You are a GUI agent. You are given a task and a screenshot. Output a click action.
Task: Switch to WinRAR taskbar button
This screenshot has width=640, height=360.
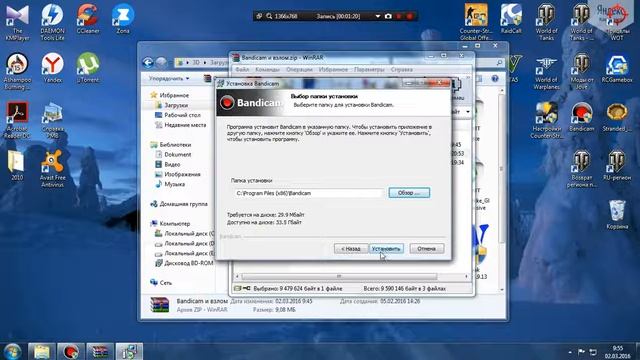(x=100, y=351)
